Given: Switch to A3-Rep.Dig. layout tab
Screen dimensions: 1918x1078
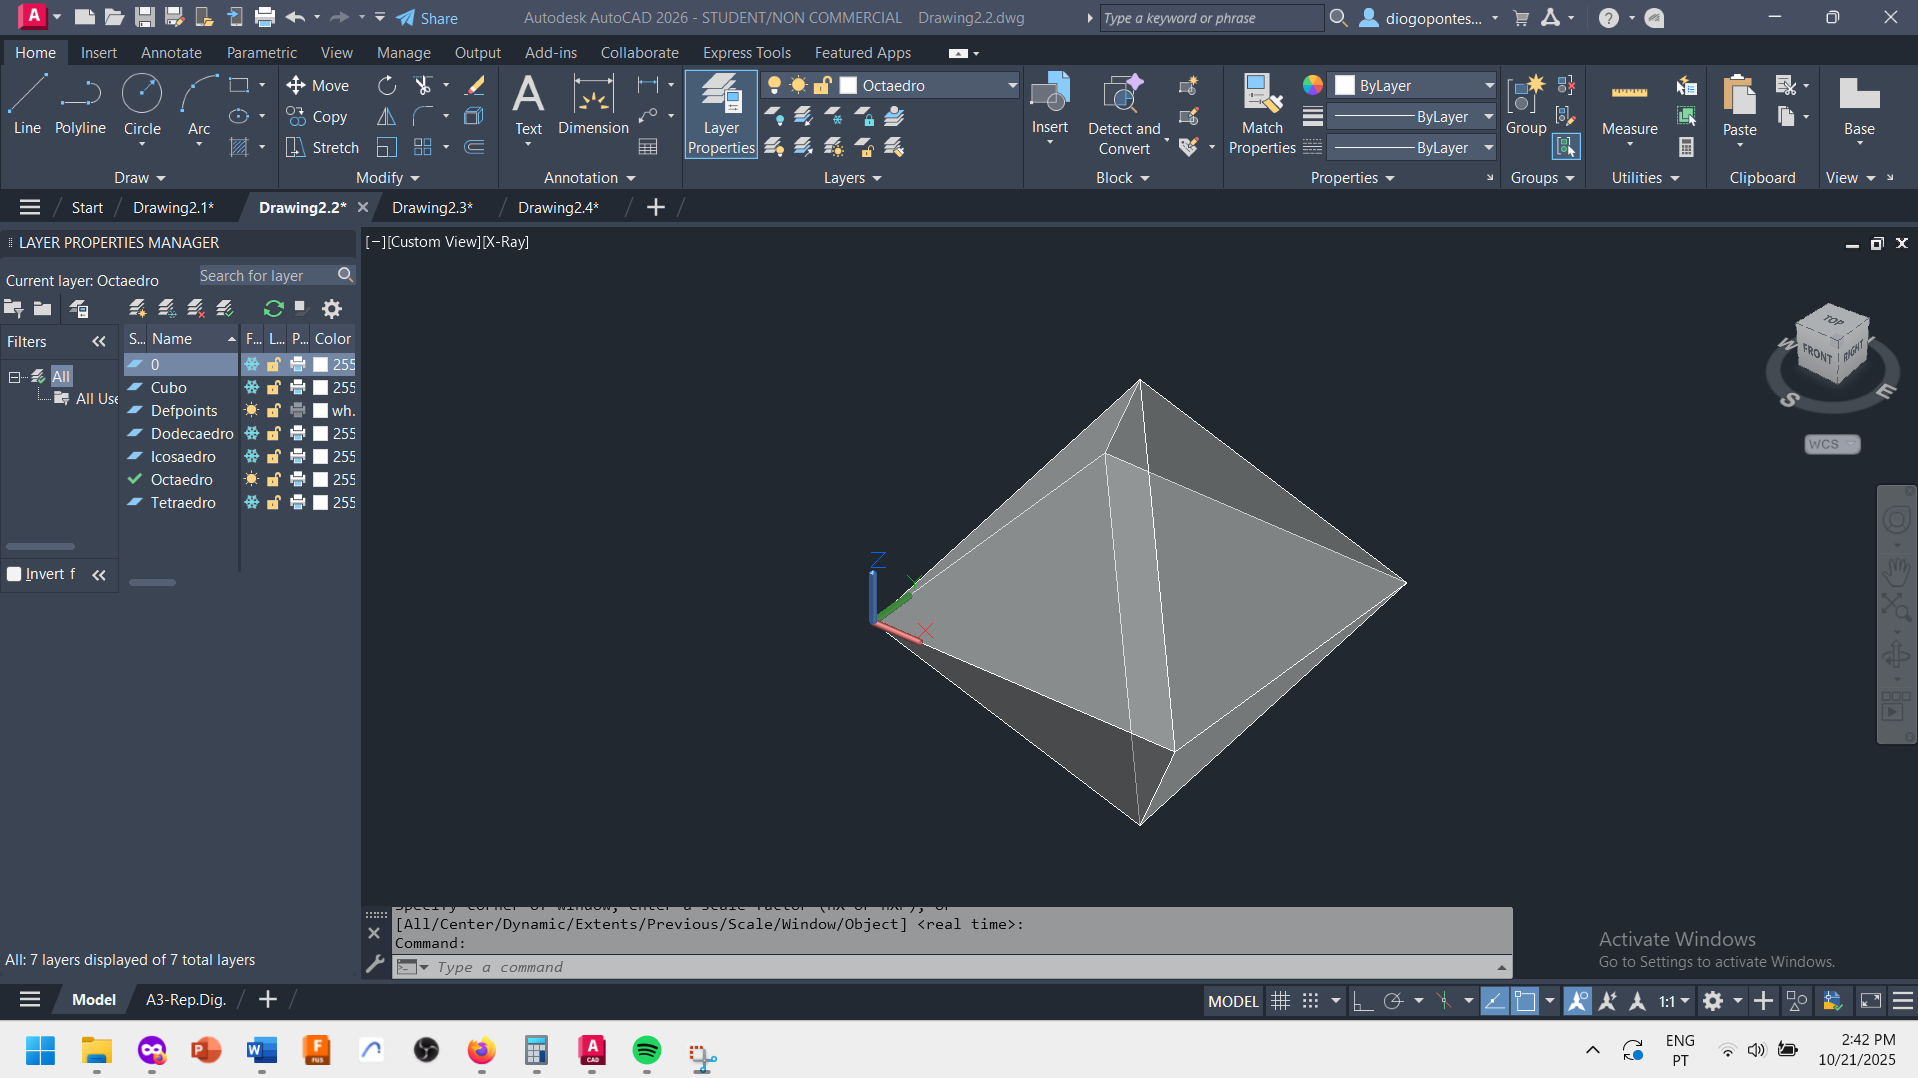Looking at the screenshot, I should 186,1000.
